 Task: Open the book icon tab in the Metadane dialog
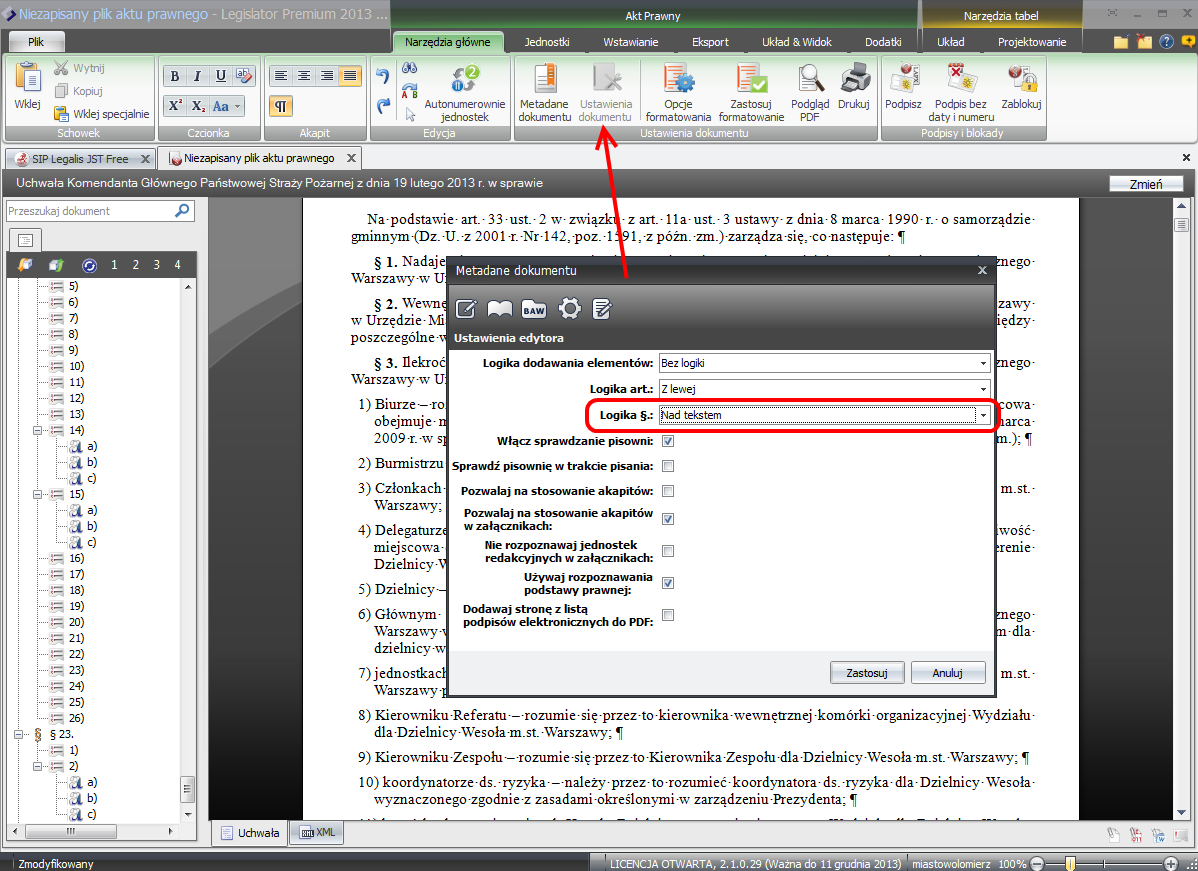[500, 309]
